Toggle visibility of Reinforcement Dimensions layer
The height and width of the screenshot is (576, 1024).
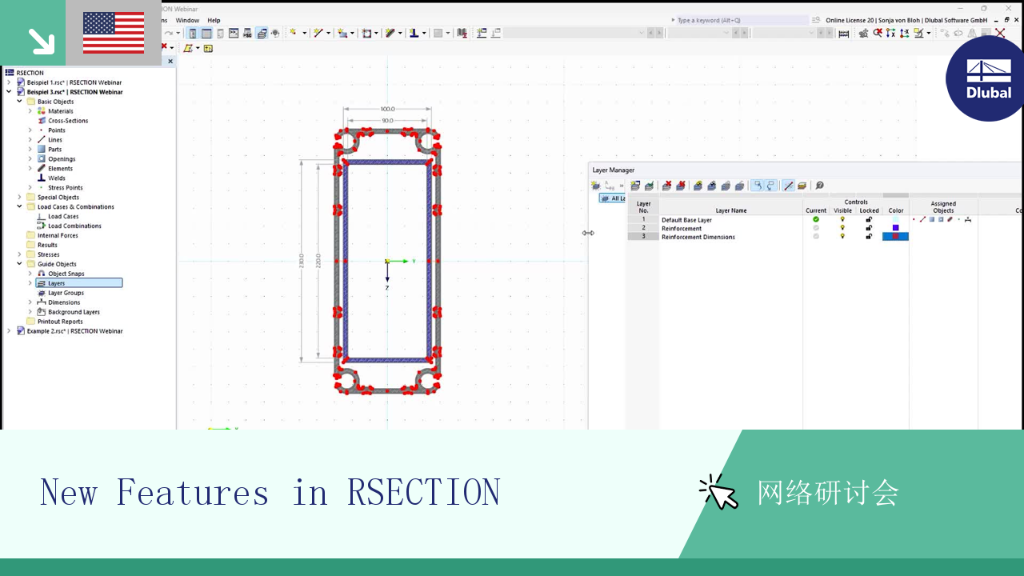[x=842, y=236]
